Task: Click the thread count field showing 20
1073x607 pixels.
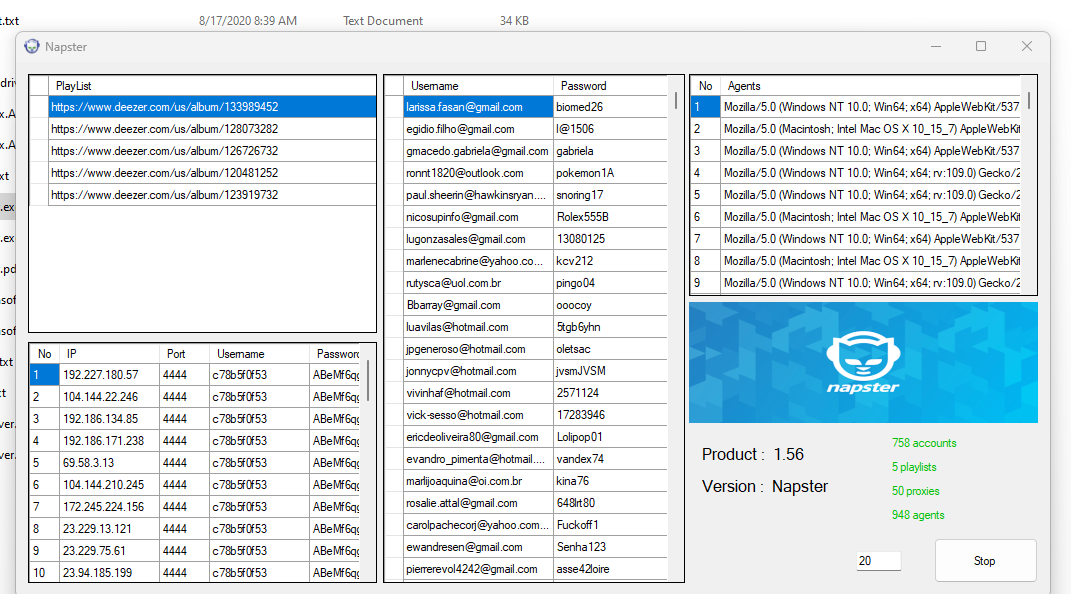Action: 878,561
